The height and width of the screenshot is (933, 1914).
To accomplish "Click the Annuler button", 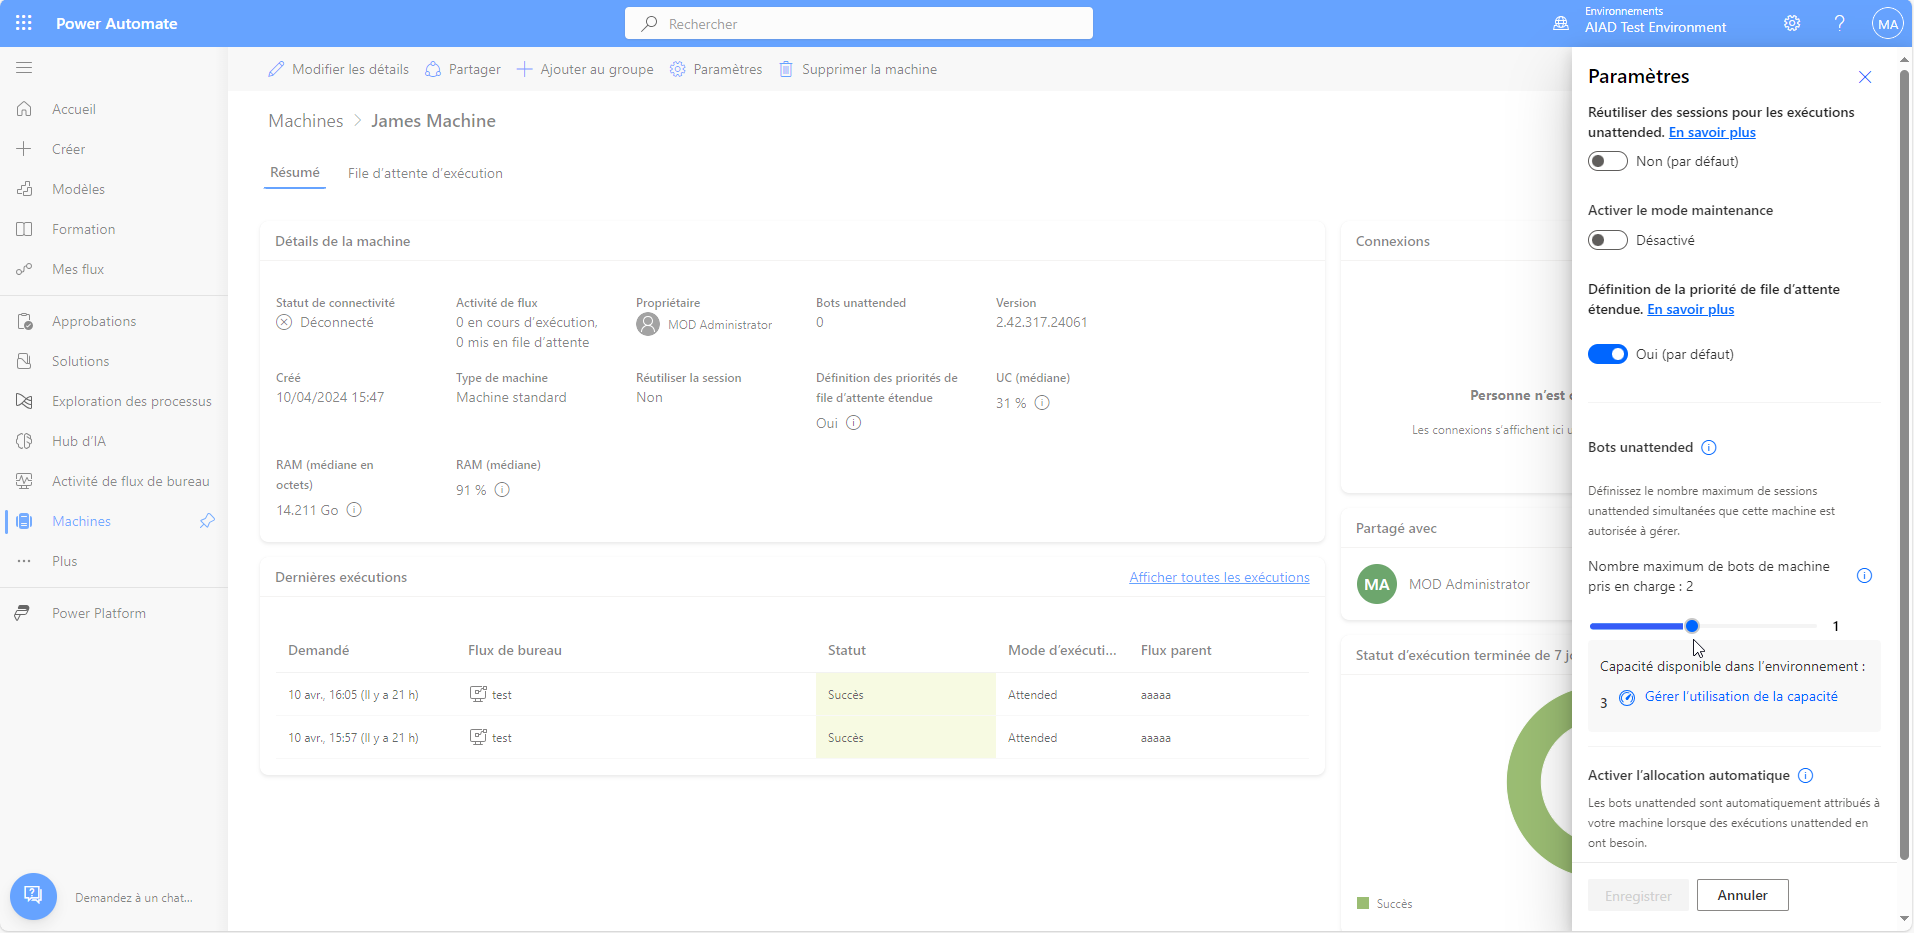I will point(1742,895).
